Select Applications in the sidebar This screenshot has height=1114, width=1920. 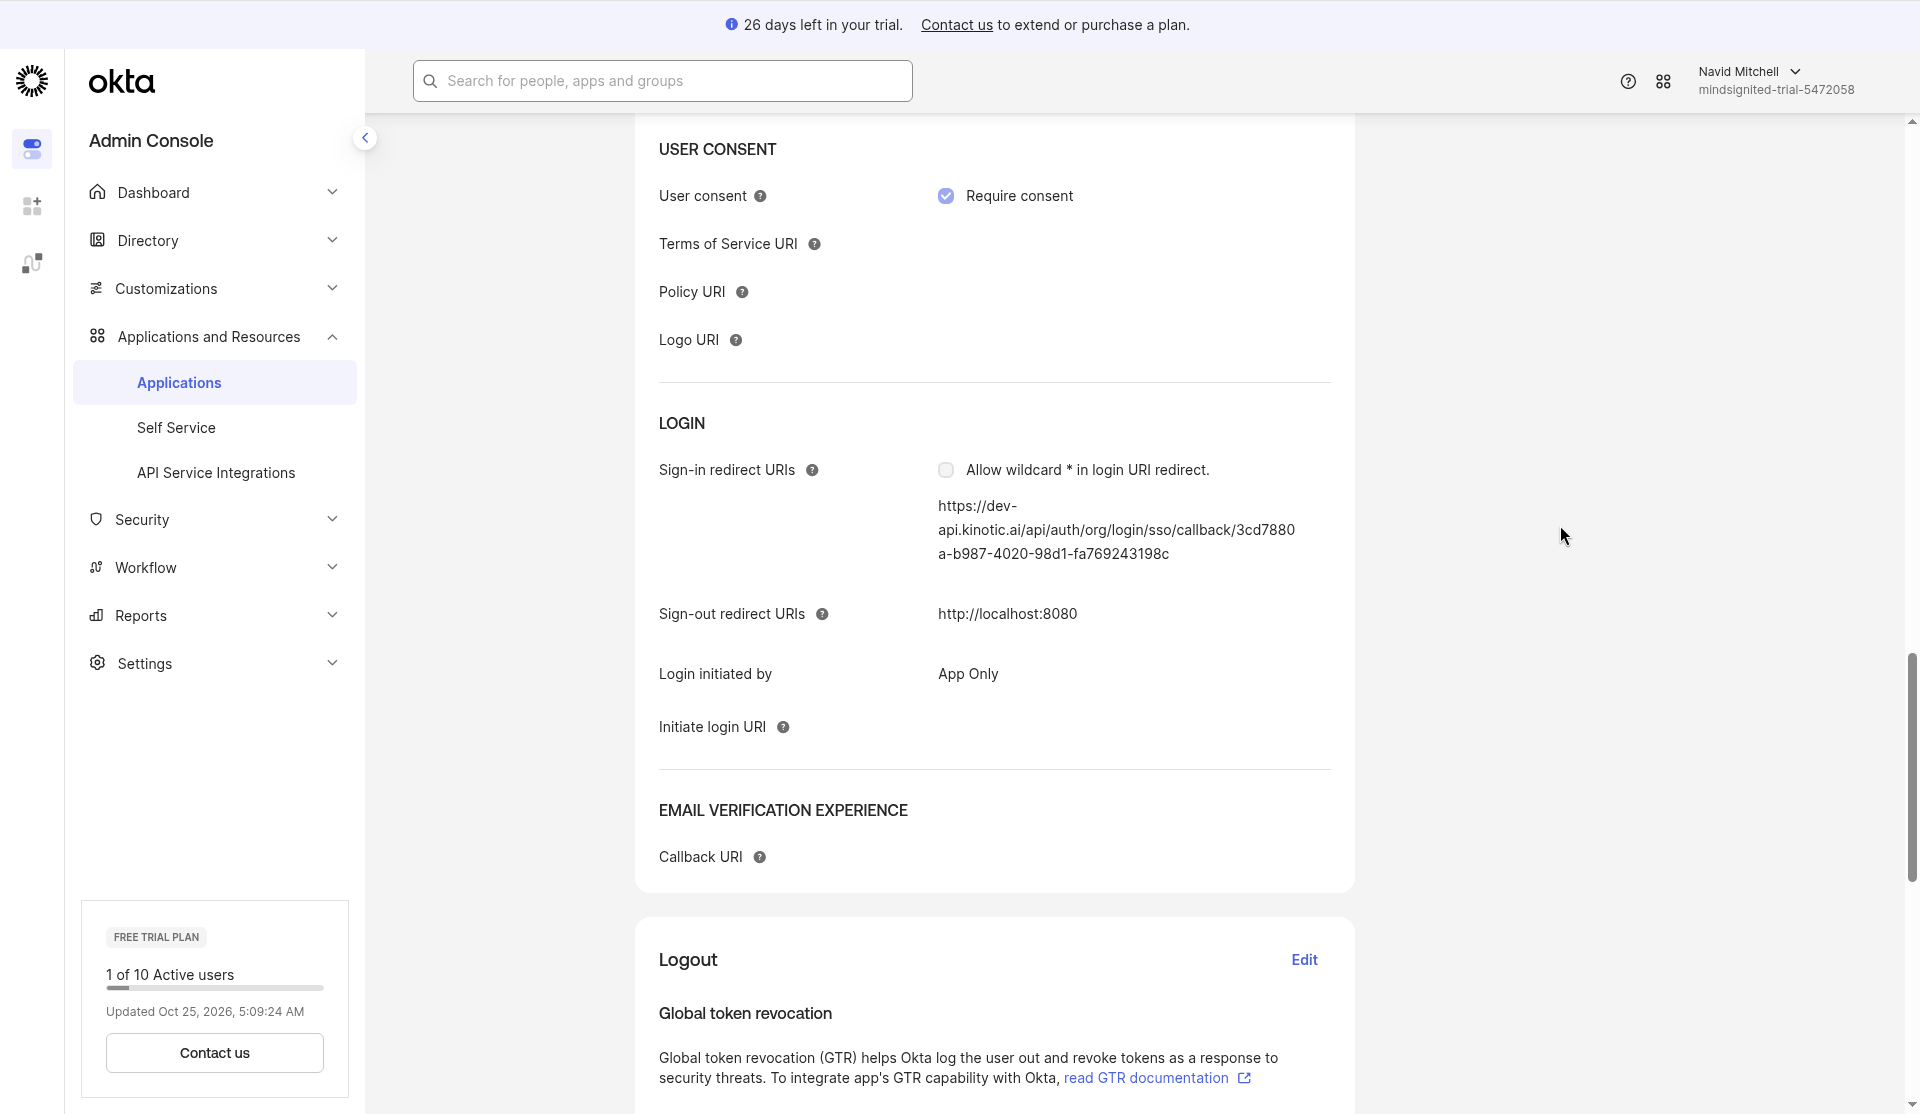(215, 383)
